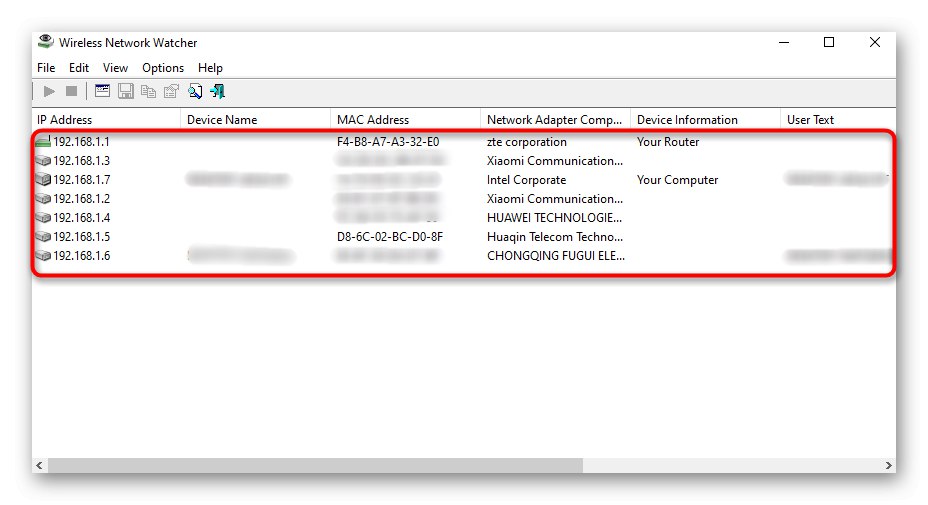Click the scrollbar right arrow
The image size is (928, 505).
click(888, 465)
